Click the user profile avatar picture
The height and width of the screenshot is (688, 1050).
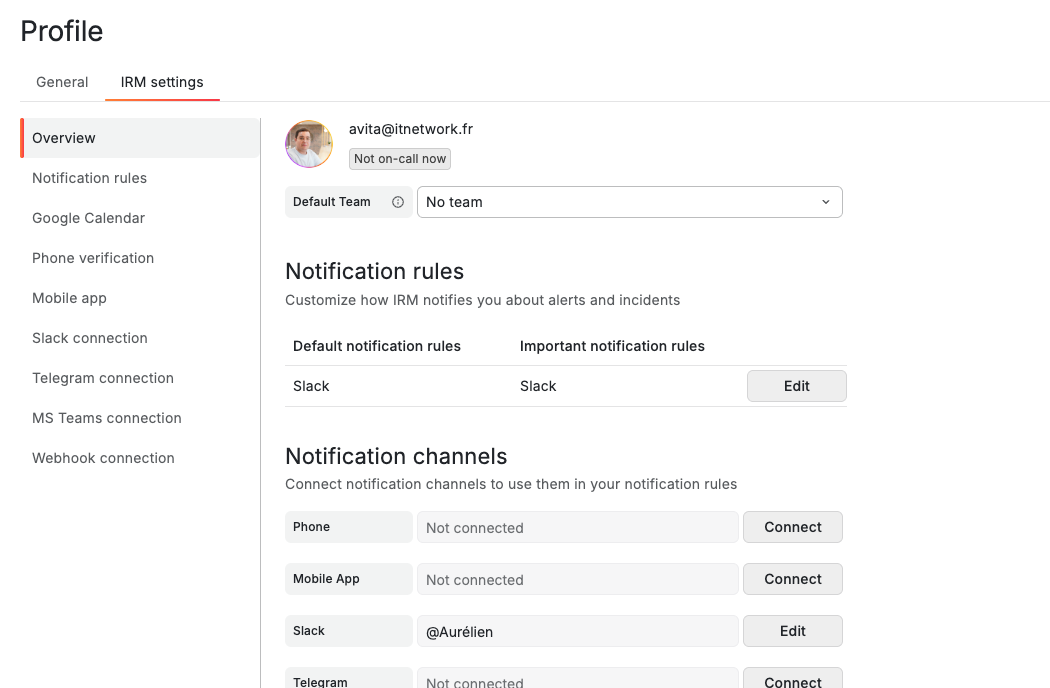point(308,144)
